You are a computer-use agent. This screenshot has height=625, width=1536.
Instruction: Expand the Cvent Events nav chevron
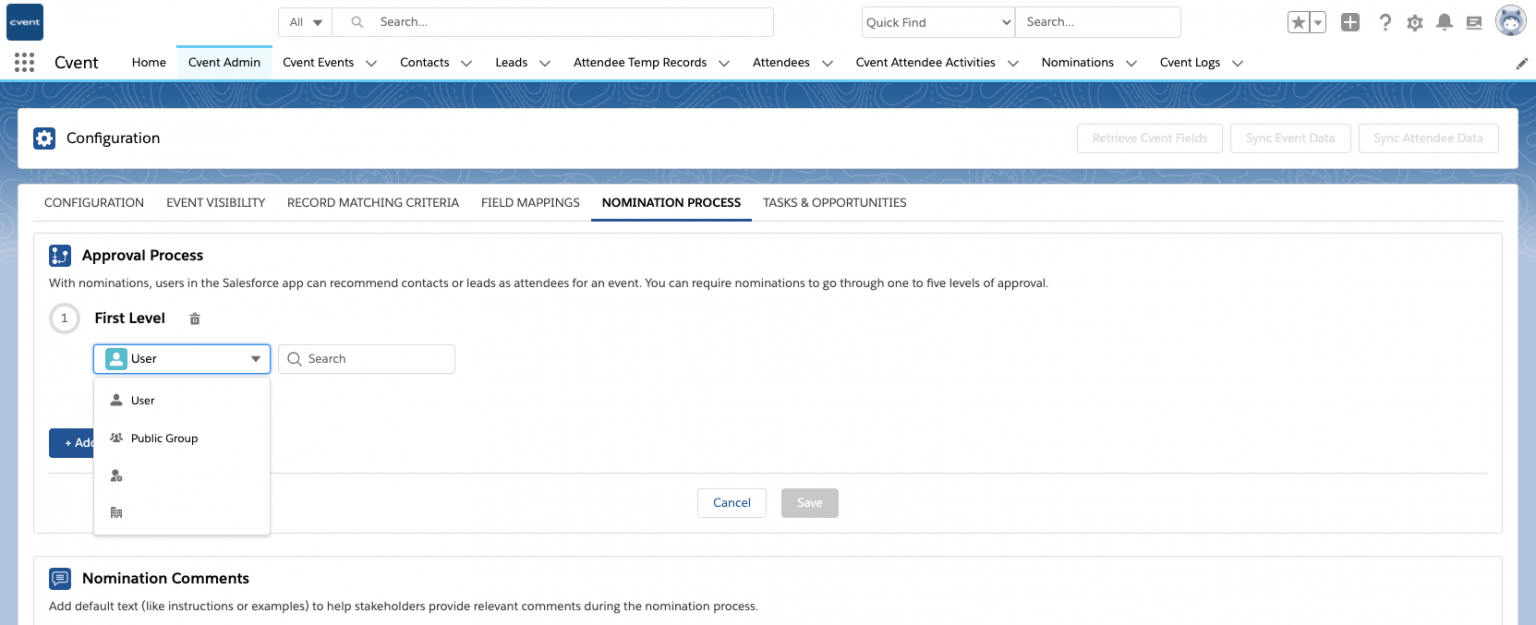(x=371, y=63)
